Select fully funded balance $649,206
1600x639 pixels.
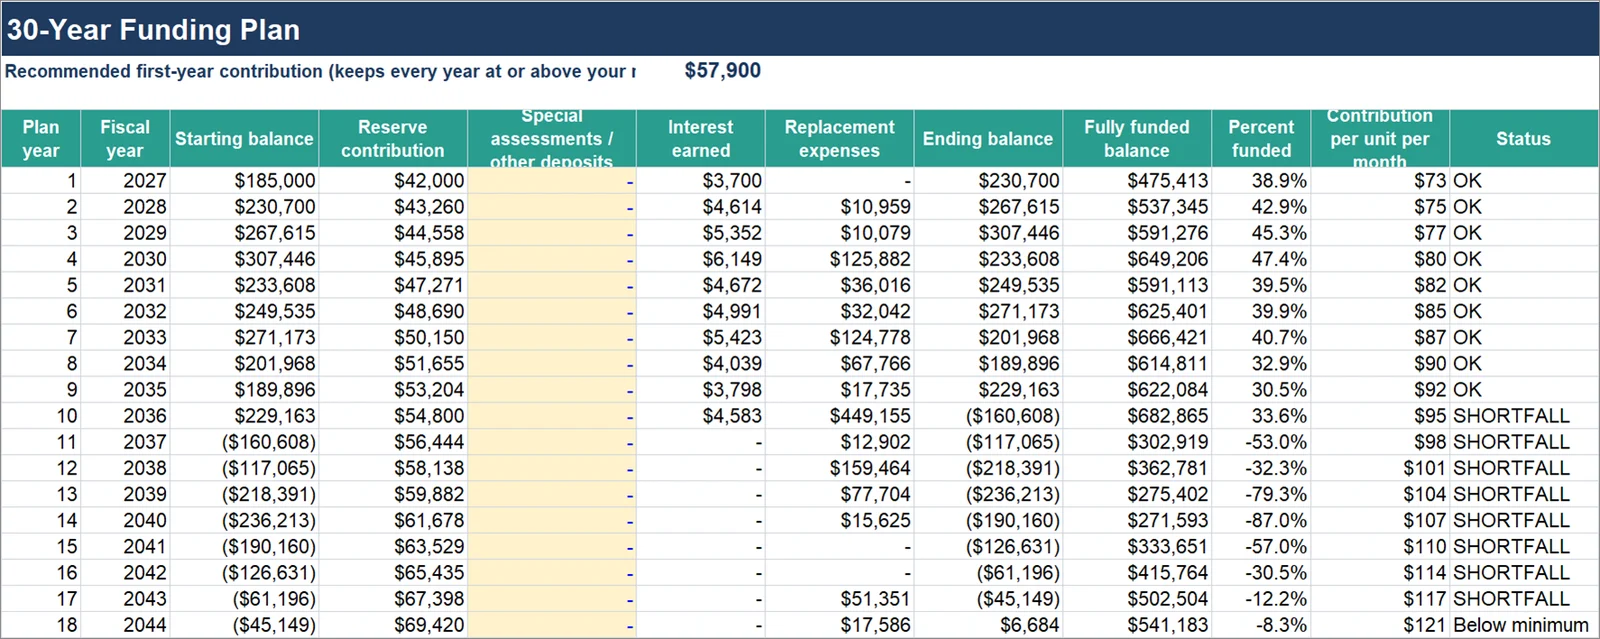coord(1137,259)
